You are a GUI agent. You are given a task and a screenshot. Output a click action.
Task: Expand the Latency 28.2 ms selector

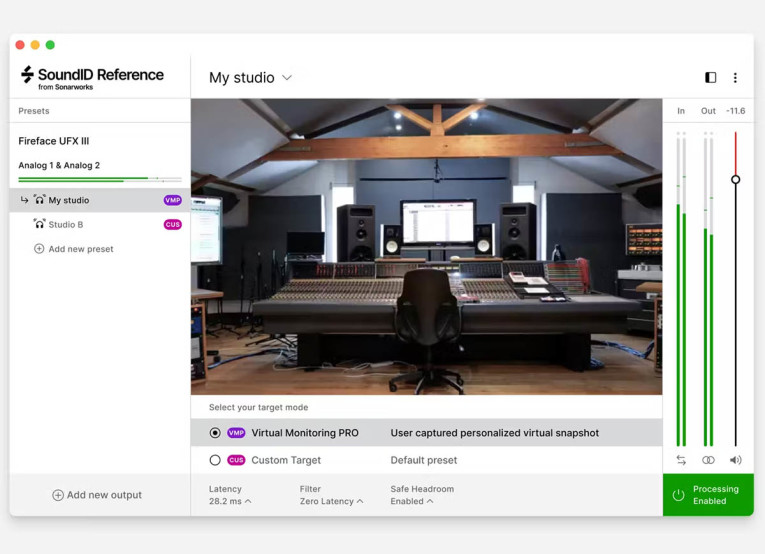230,501
